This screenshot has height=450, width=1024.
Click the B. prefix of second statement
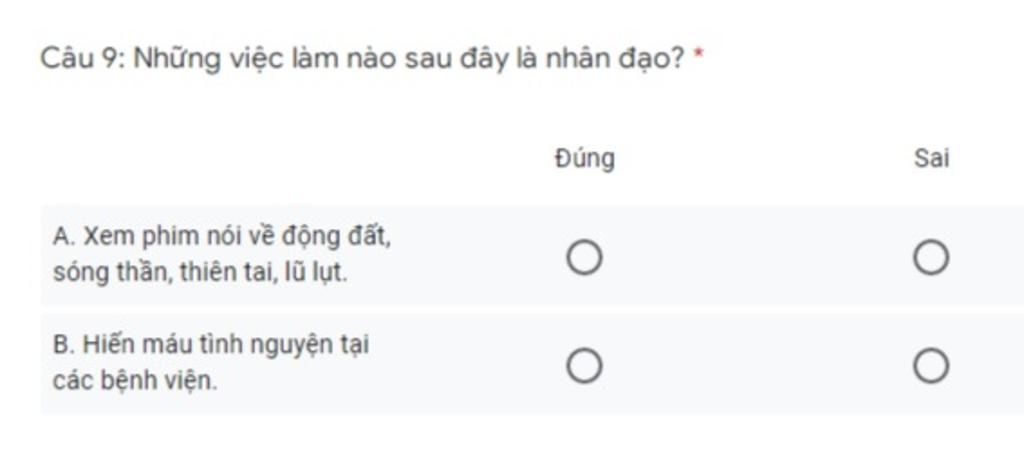[x=64, y=344]
